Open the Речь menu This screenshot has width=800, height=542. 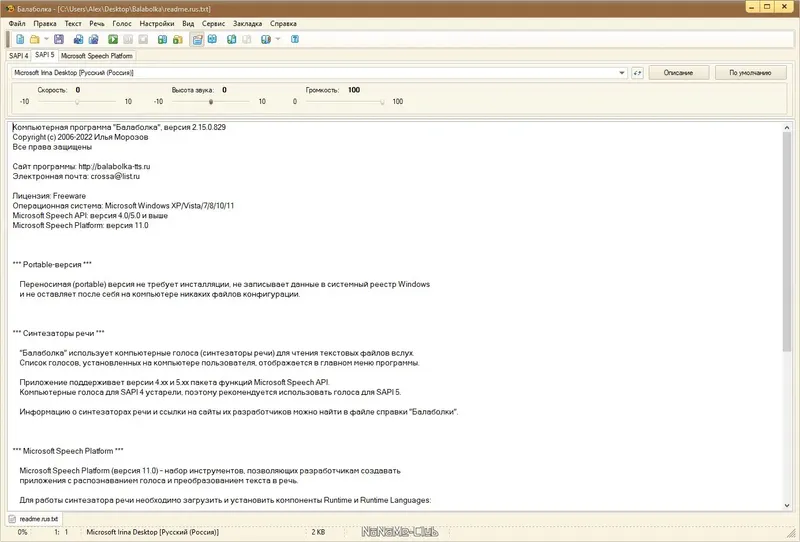coord(97,23)
